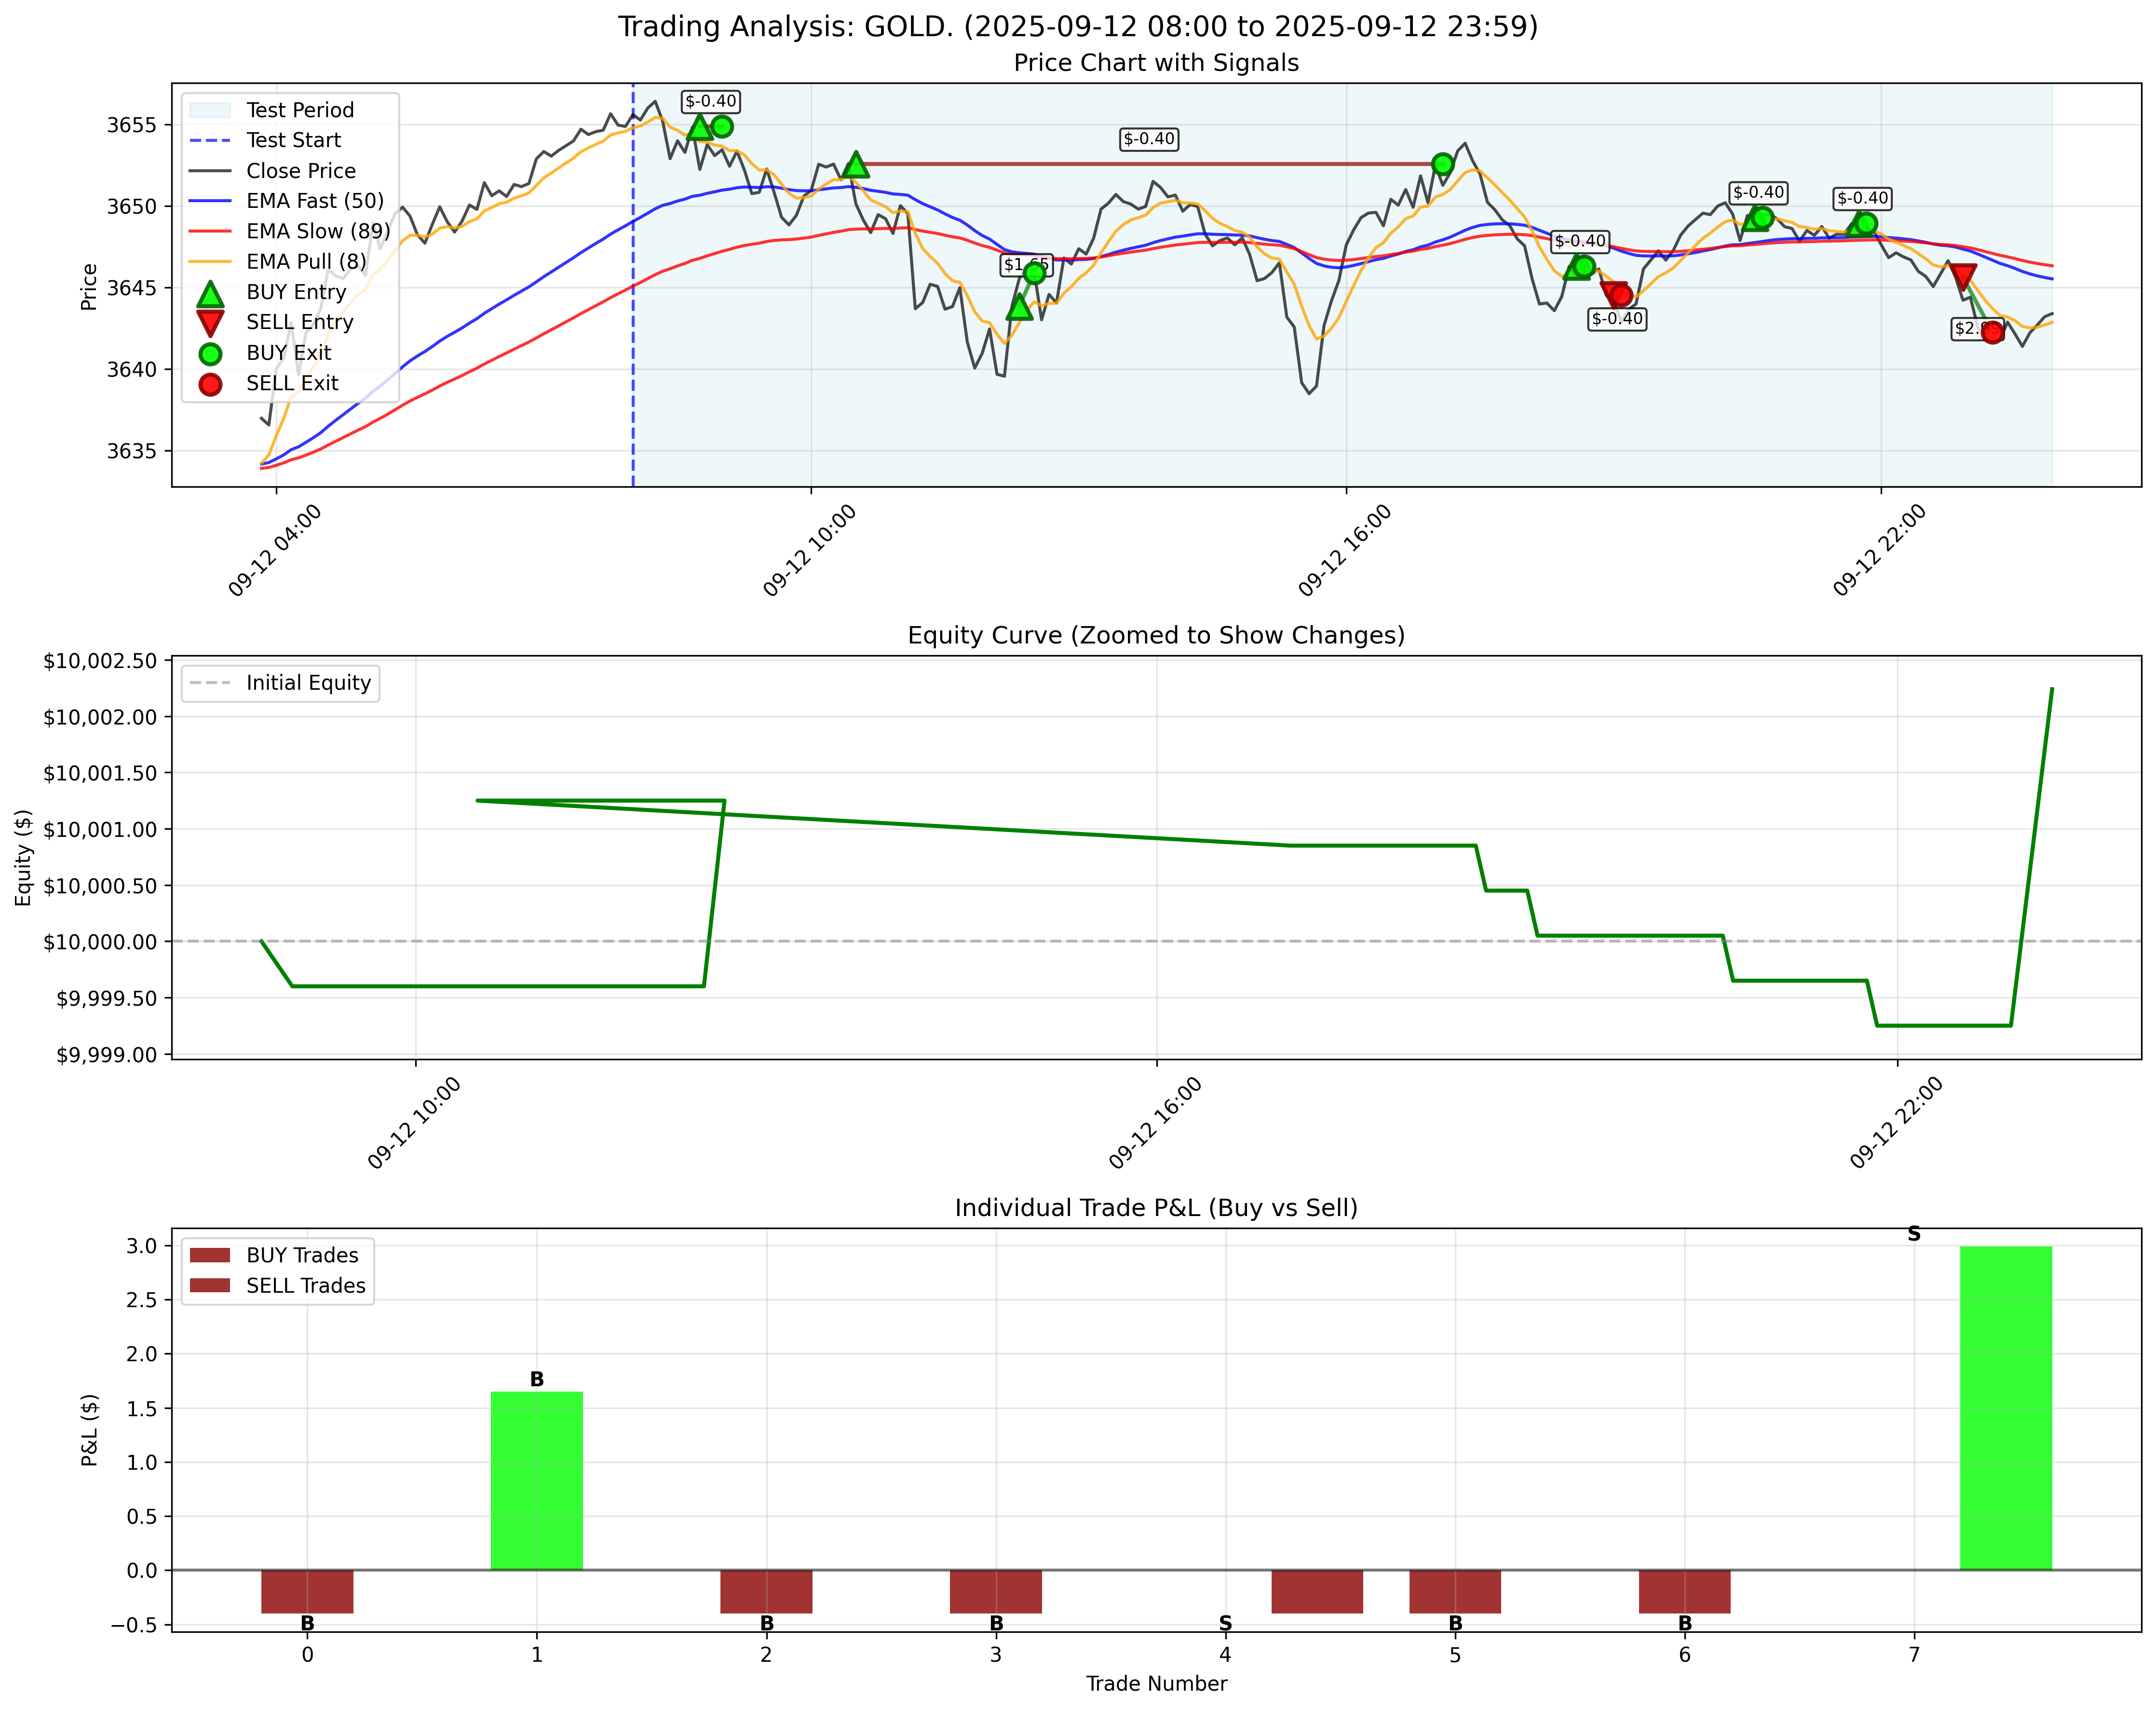
Task: Click the red EMA Slow (89) line sample
Action: click(x=210, y=232)
